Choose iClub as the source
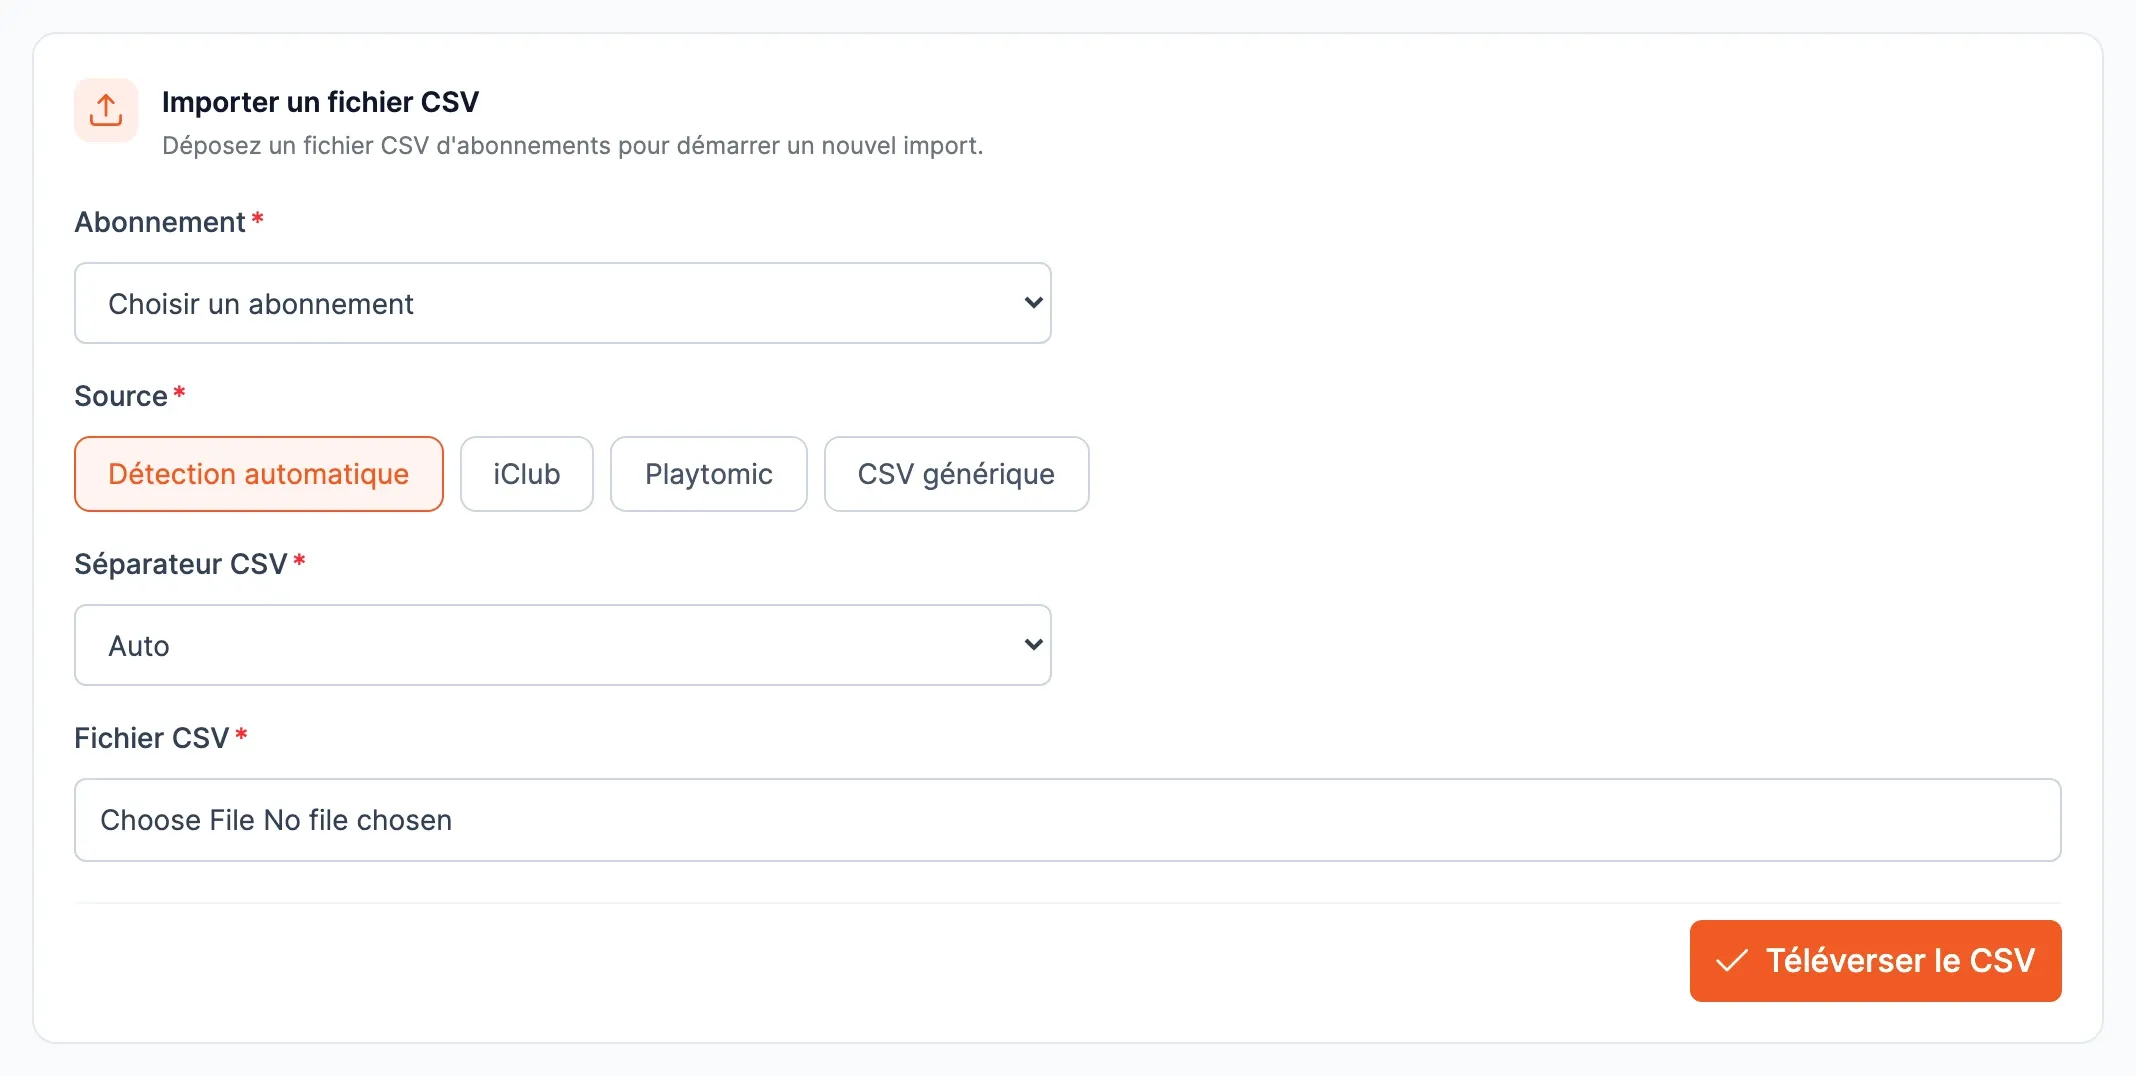 (x=527, y=474)
